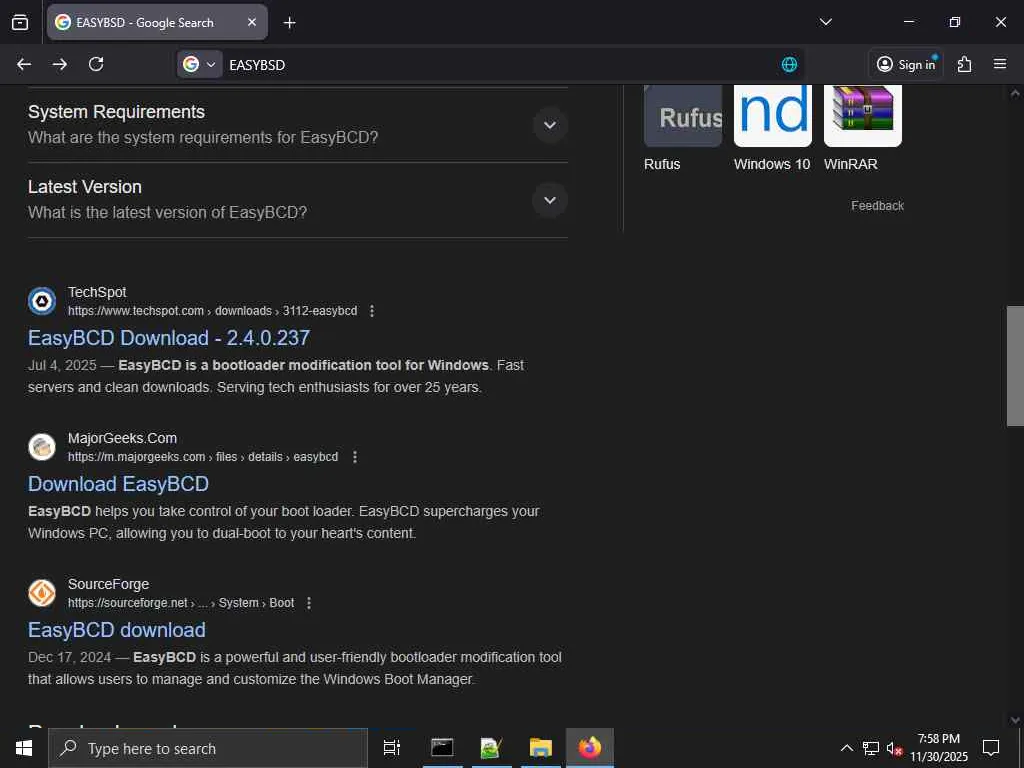
Task: Open the command prompt taskbar icon
Action: (442, 748)
